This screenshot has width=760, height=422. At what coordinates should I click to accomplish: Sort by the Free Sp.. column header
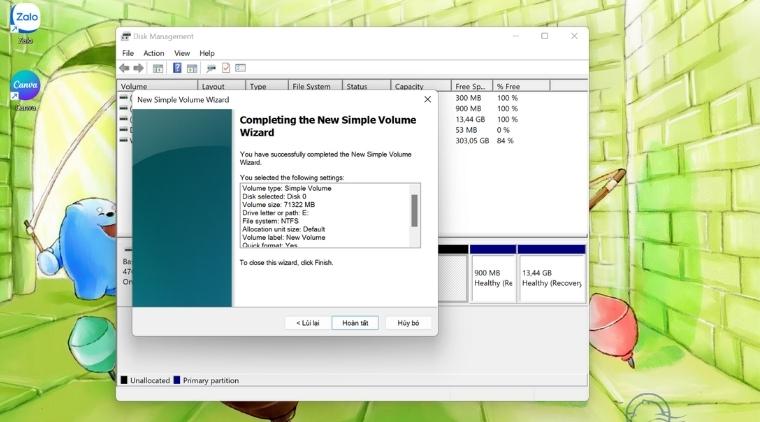[x=472, y=86]
